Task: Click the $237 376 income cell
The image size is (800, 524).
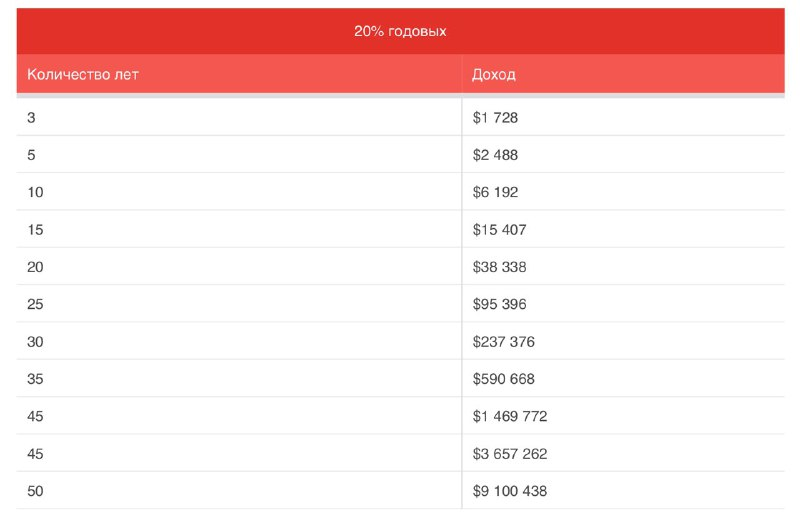Action: point(504,342)
